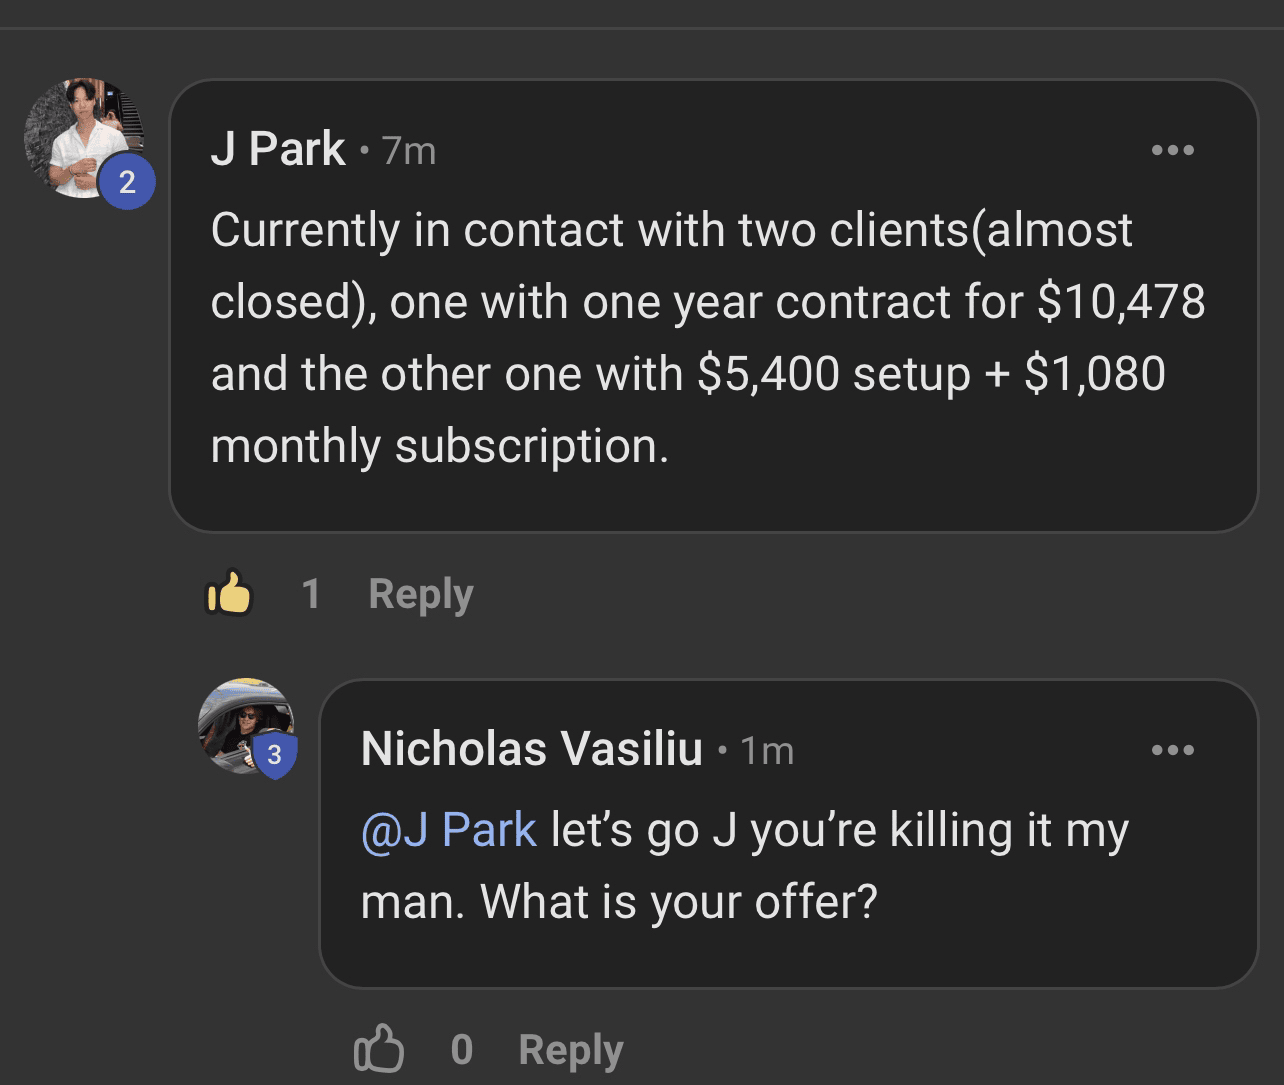Open J Park's profile picture

click(78, 134)
